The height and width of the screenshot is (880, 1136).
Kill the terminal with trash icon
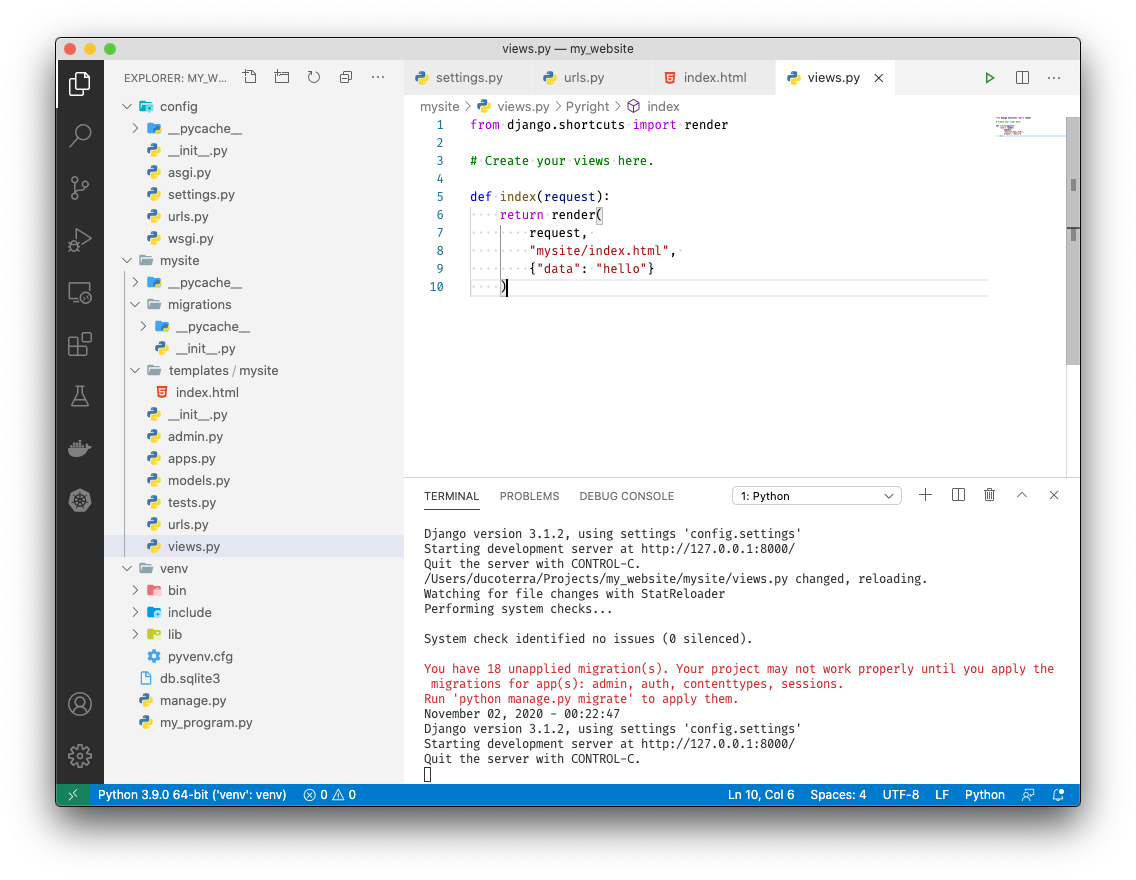[x=989, y=495]
